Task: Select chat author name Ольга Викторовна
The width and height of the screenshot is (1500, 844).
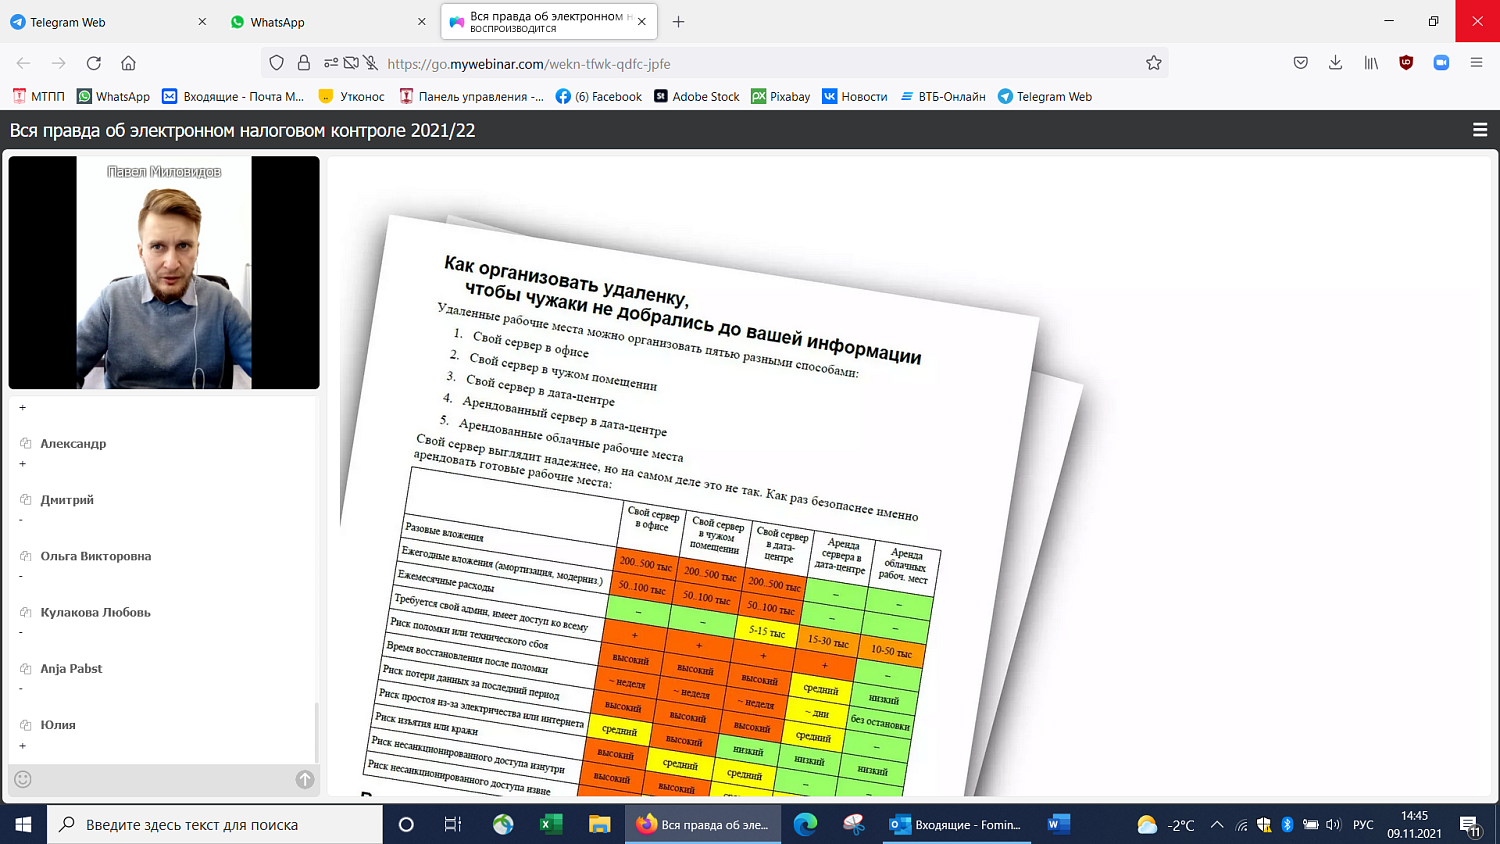Action: pos(96,556)
